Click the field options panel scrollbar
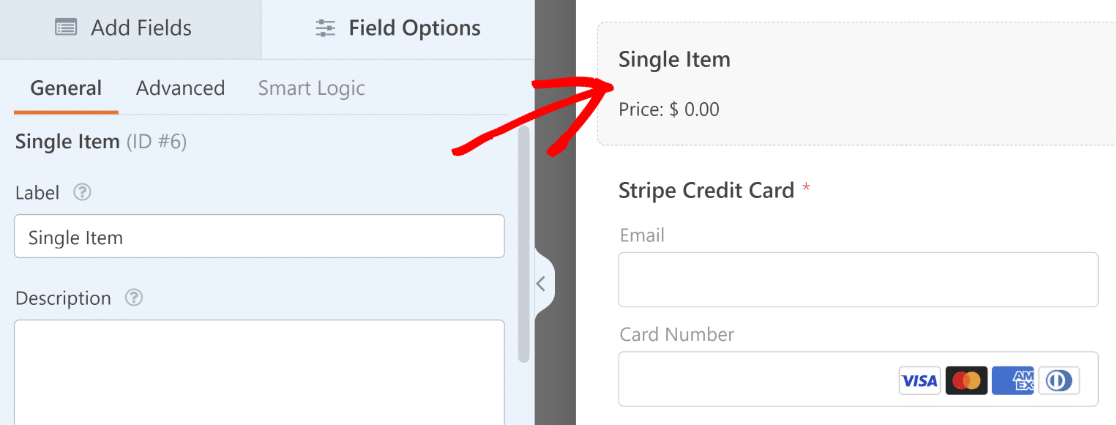The width and height of the screenshot is (1116, 425). [524, 243]
